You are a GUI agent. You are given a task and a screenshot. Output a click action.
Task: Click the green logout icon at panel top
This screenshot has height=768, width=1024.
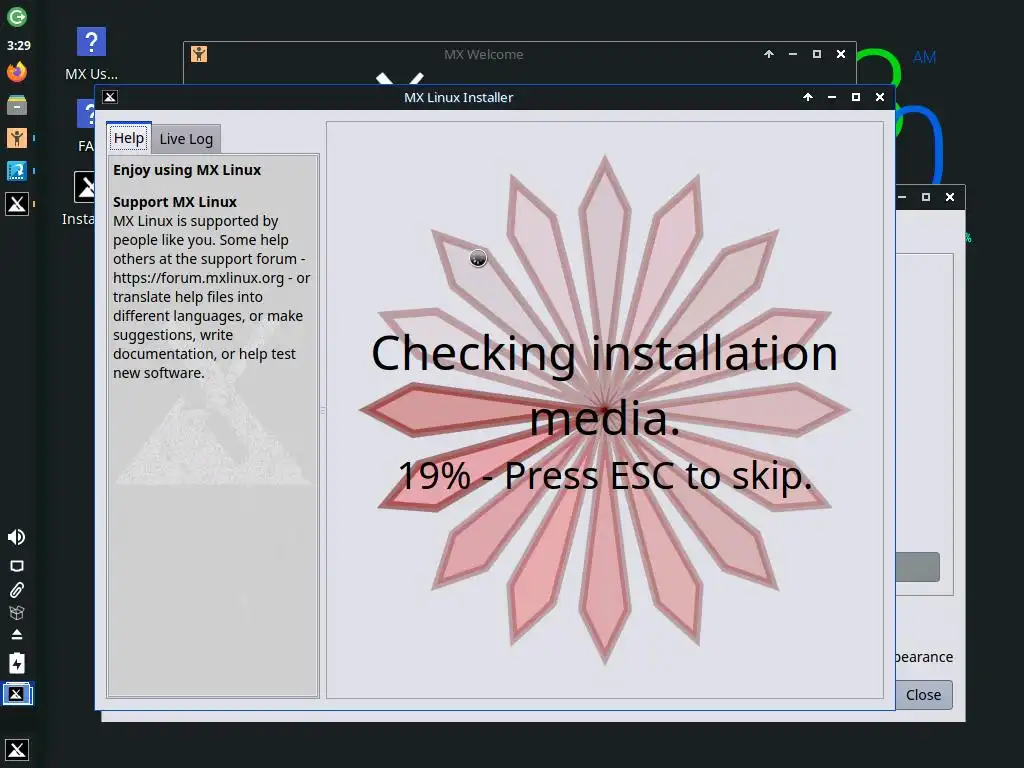17,17
